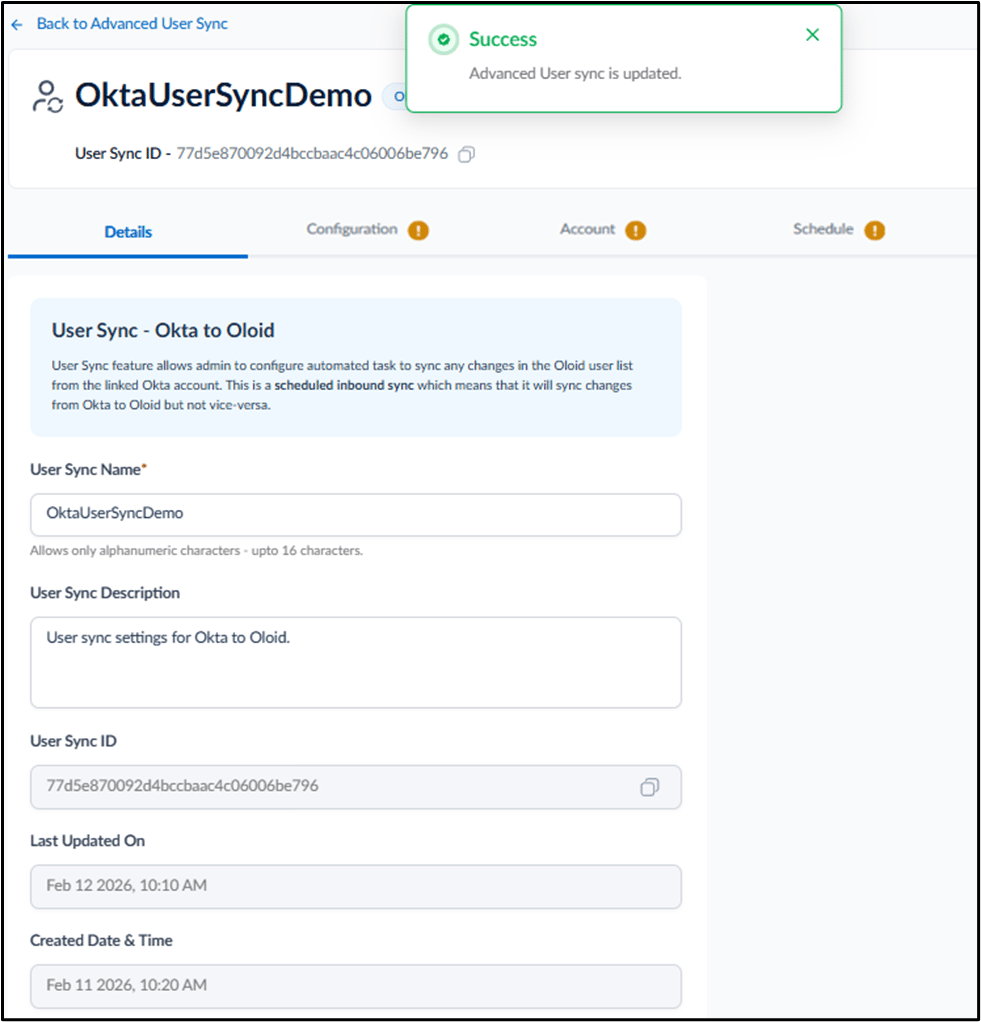Switch to the Schedule tab
Screen dimensions: 981x1022
click(823, 229)
